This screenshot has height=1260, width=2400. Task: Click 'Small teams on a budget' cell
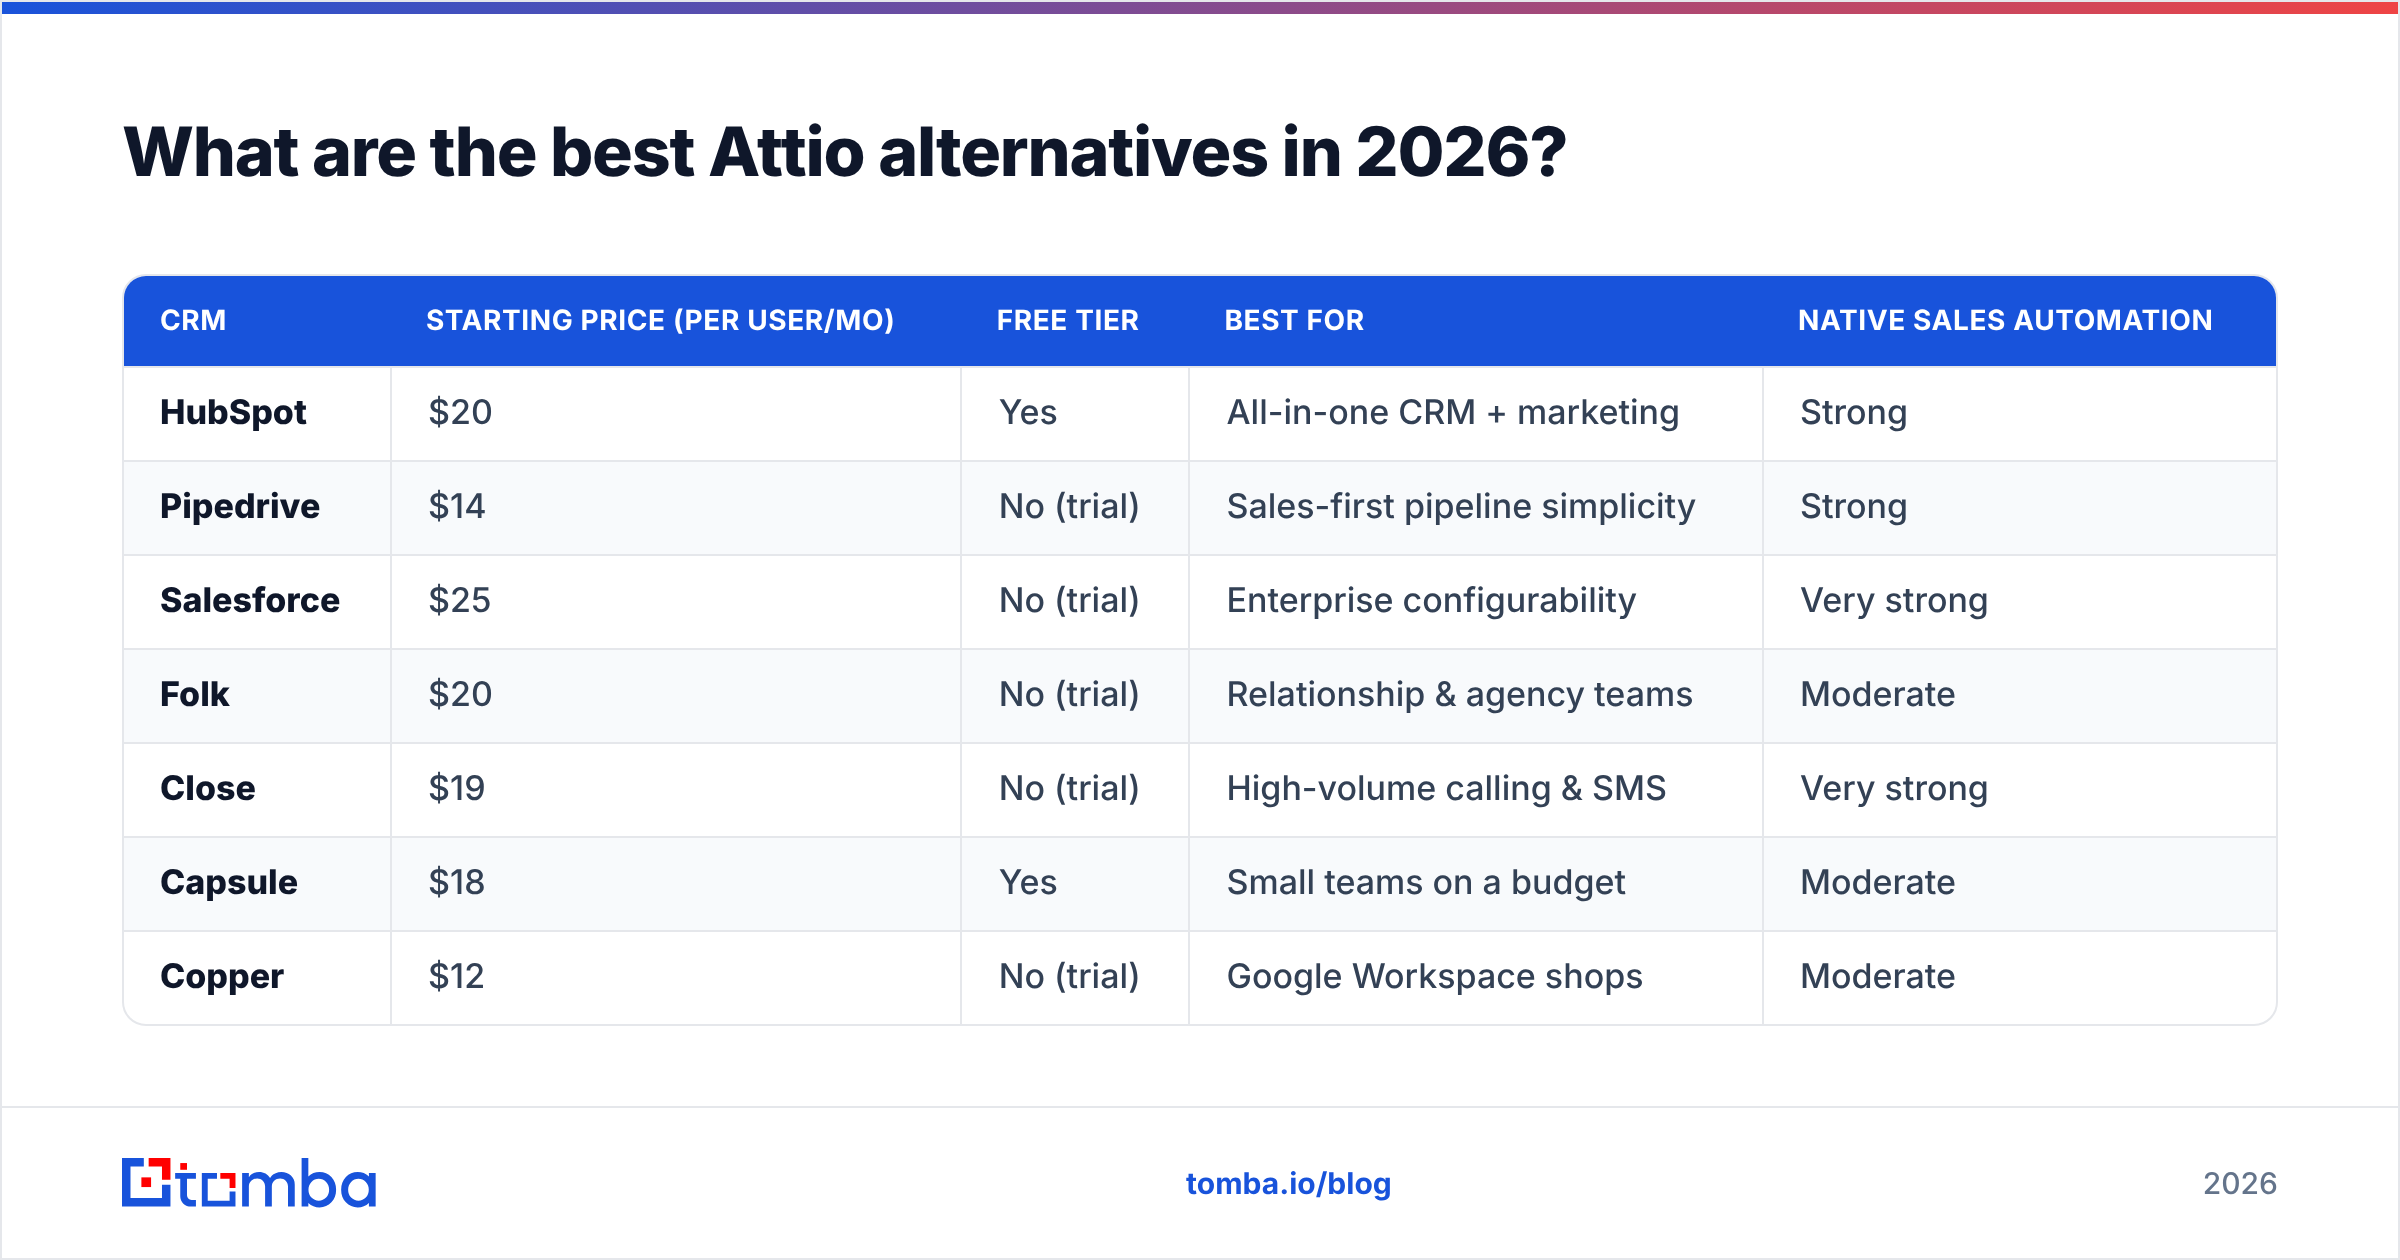pos(1426,882)
